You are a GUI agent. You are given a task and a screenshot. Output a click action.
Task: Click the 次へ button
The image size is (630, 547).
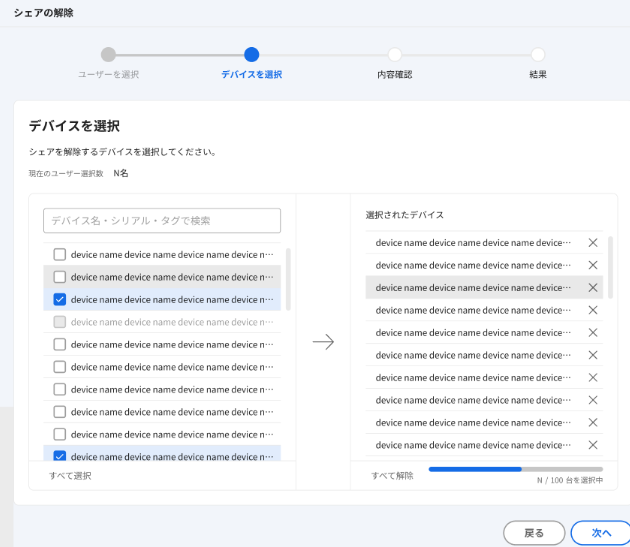pyautogui.click(x=601, y=533)
